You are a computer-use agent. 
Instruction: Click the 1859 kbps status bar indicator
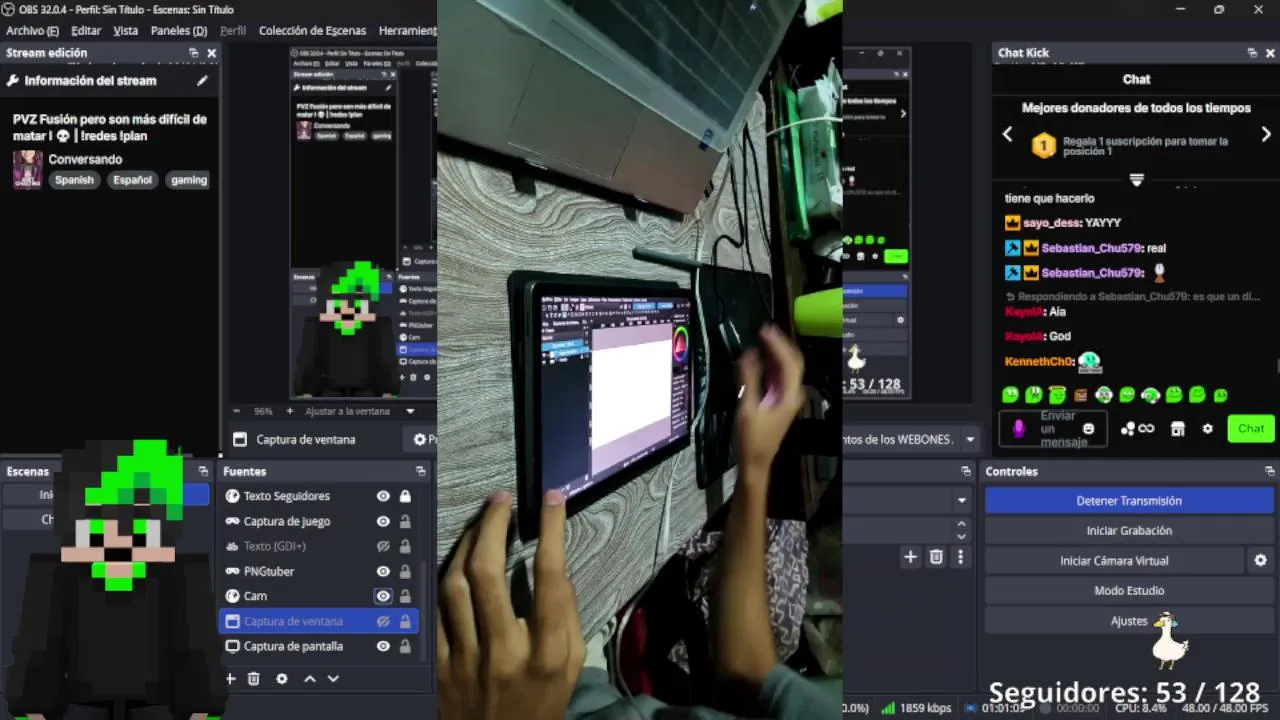point(916,708)
